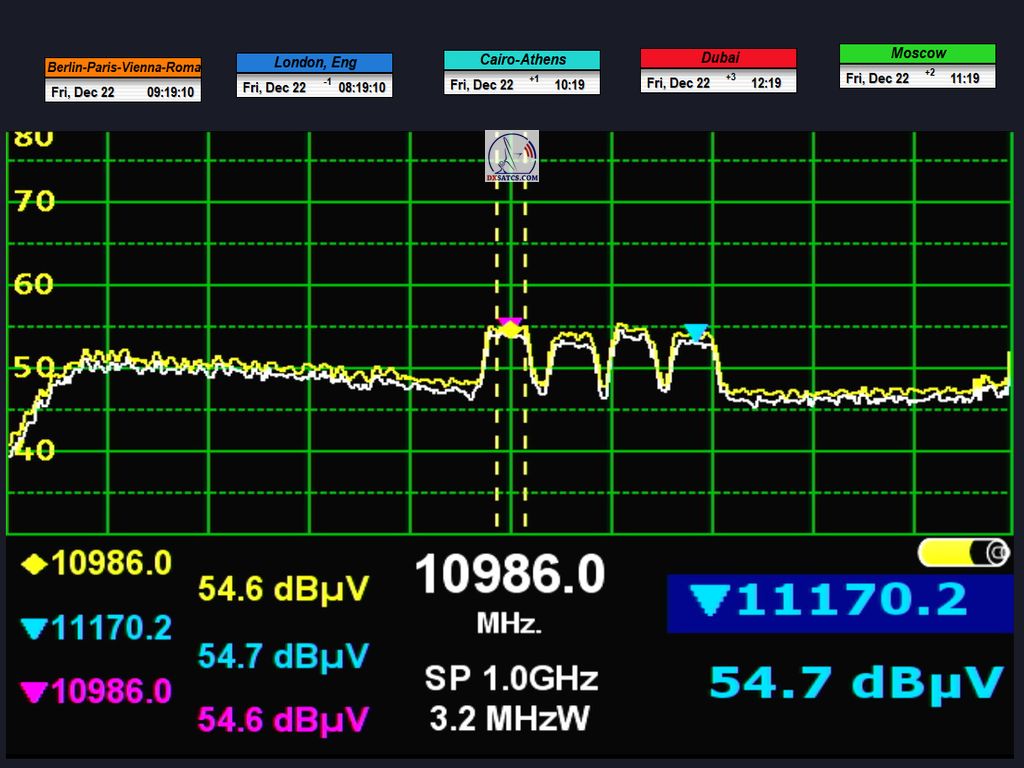
Task: Click the large cyan 54.7 dBµV reading
Action: [856, 682]
